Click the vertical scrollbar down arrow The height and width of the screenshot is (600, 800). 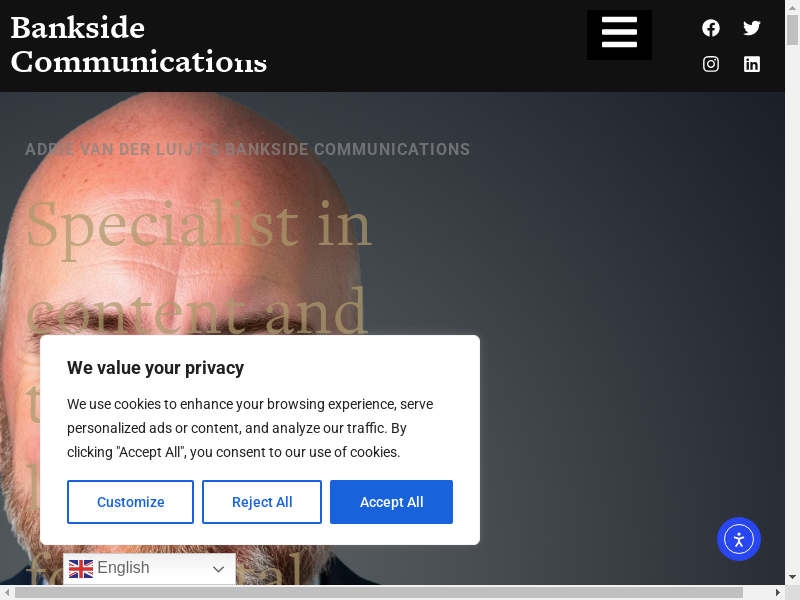[x=793, y=578]
